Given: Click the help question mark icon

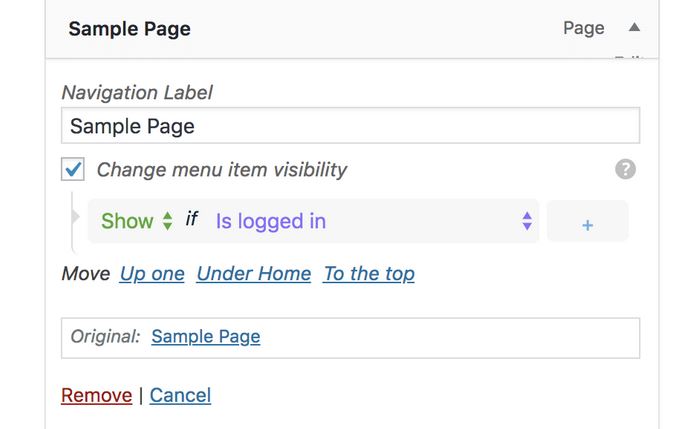Looking at the screenshot, I should tap(625, 169).
